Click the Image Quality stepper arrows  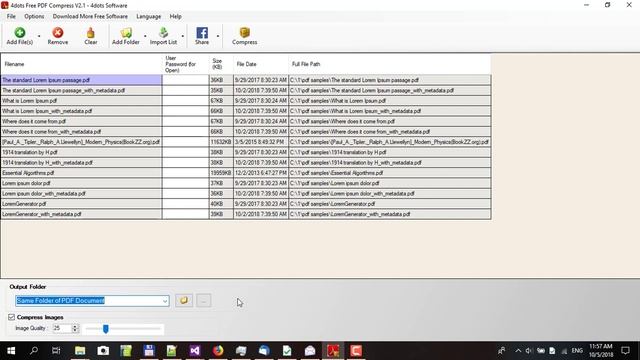[x=75, y=328]
